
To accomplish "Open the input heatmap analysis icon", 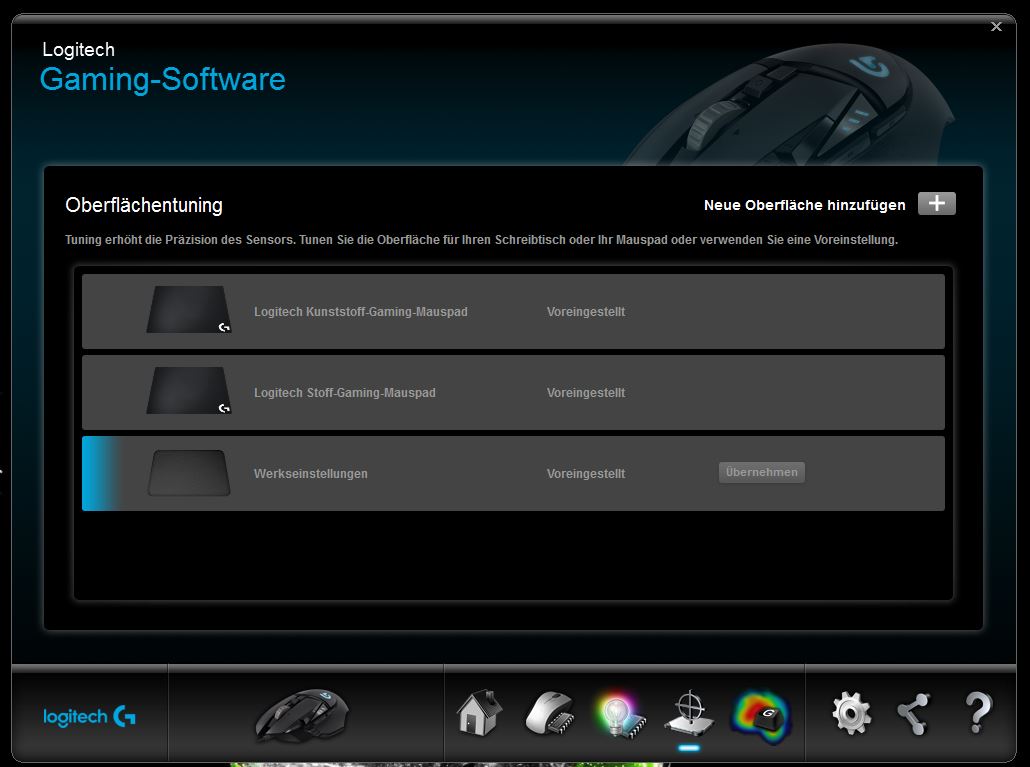I will point(760,714).
